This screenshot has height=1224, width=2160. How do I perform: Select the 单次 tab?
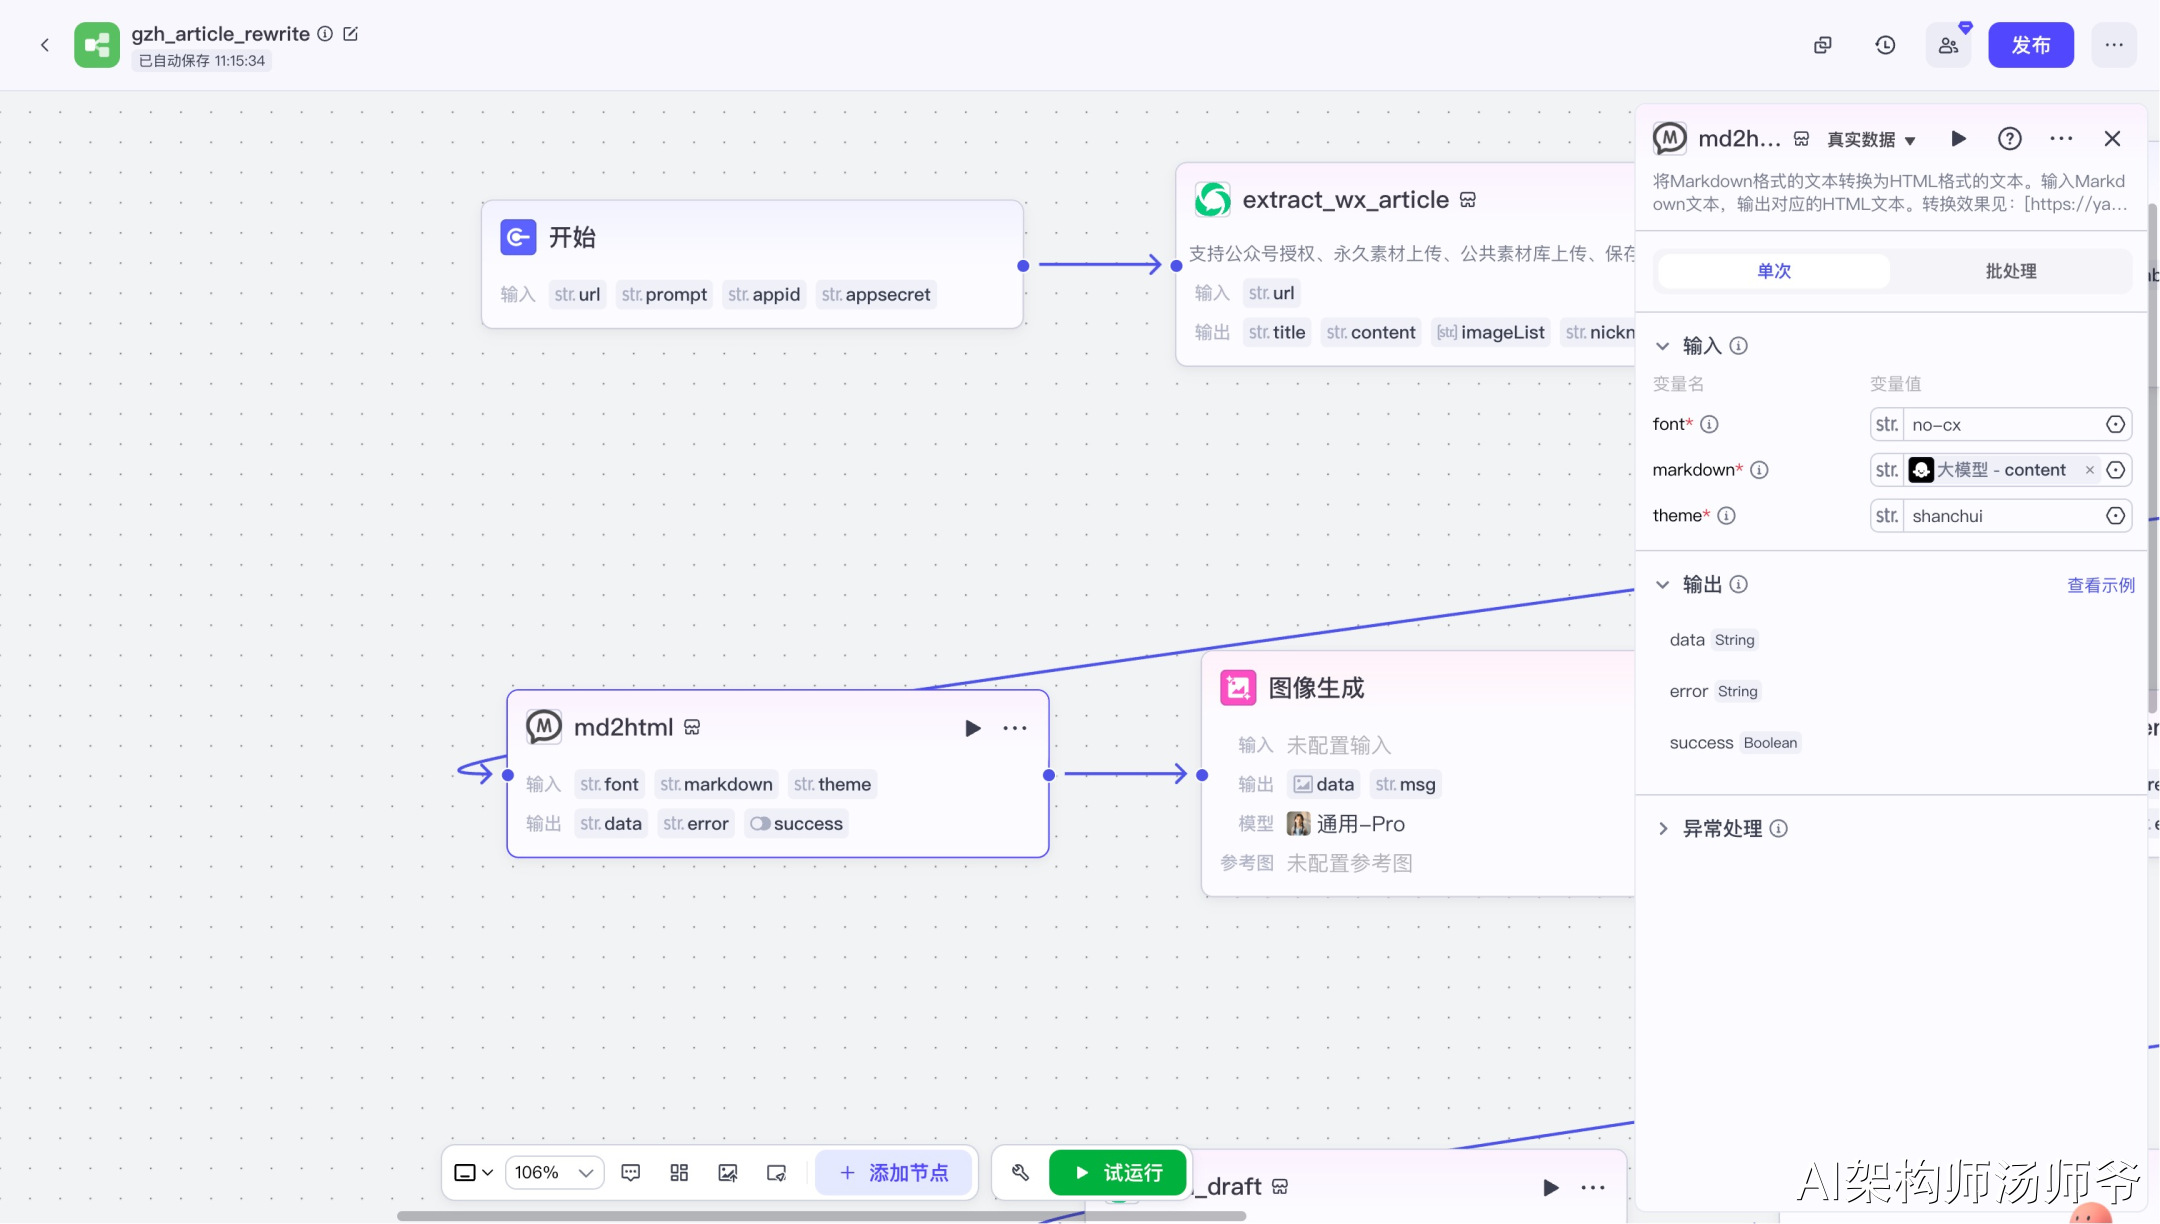pyautogui.click(x=1774, y=271)
